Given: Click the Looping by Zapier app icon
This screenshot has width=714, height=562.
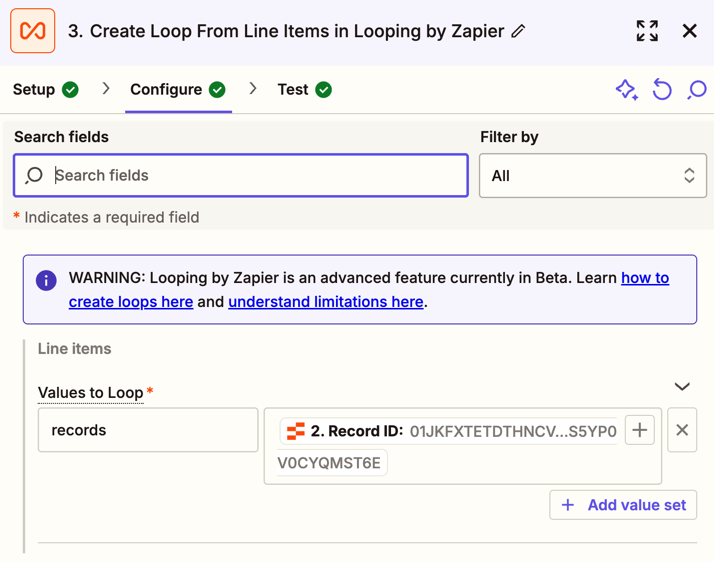Looking at the screenshot, I should click(33, 31).
